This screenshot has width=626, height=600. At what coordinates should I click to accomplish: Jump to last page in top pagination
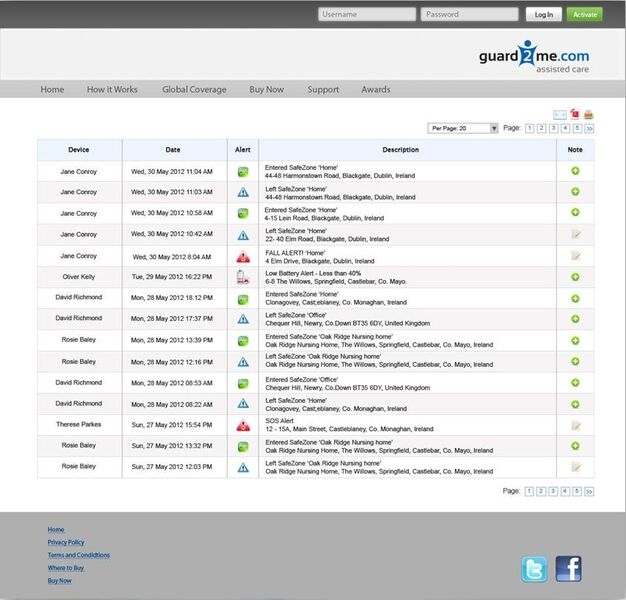coord(589,128)
